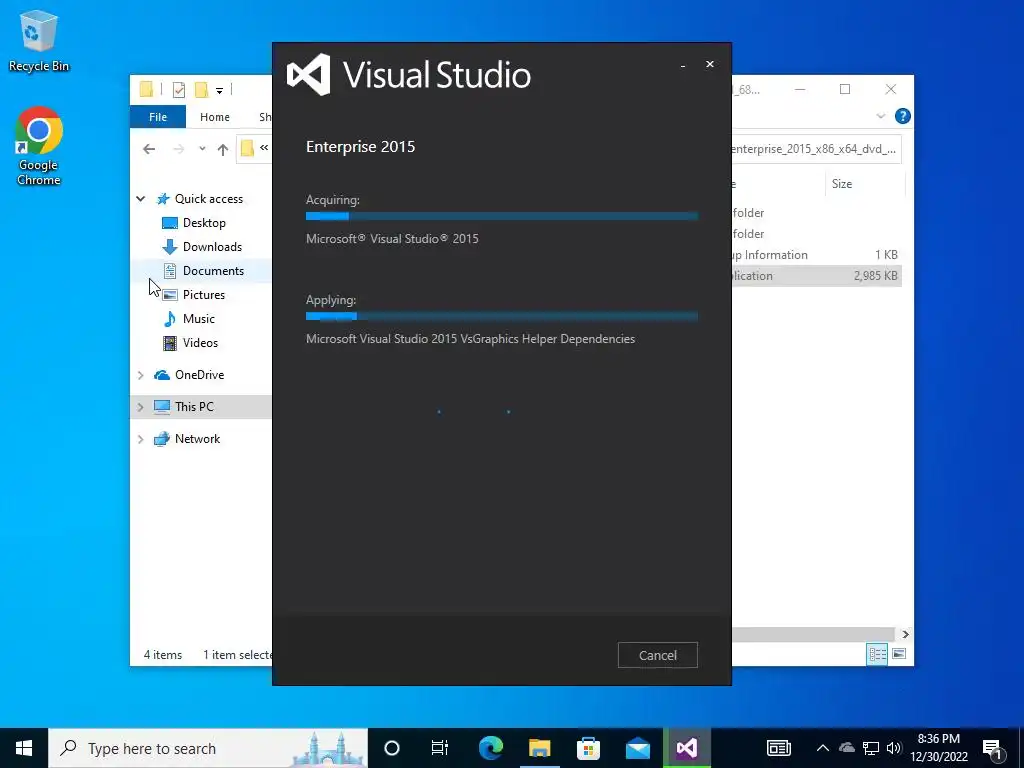Select Quick access in navigation pane
Viewport: 1024px width, 768px height.
coord(200,199)
